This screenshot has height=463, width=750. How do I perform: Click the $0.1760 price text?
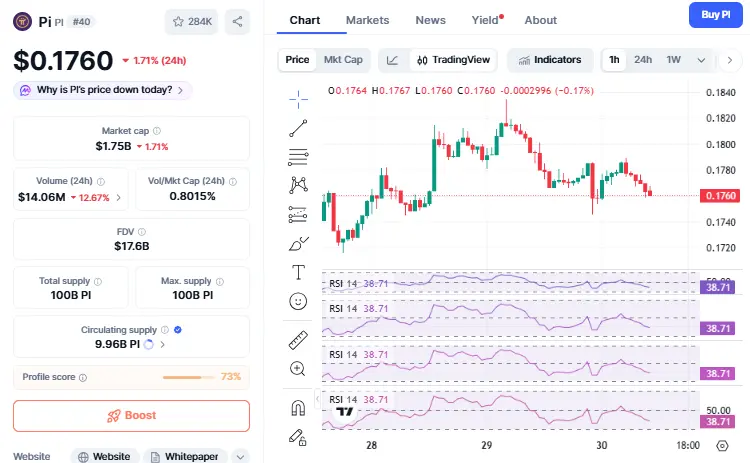point(63,60)
